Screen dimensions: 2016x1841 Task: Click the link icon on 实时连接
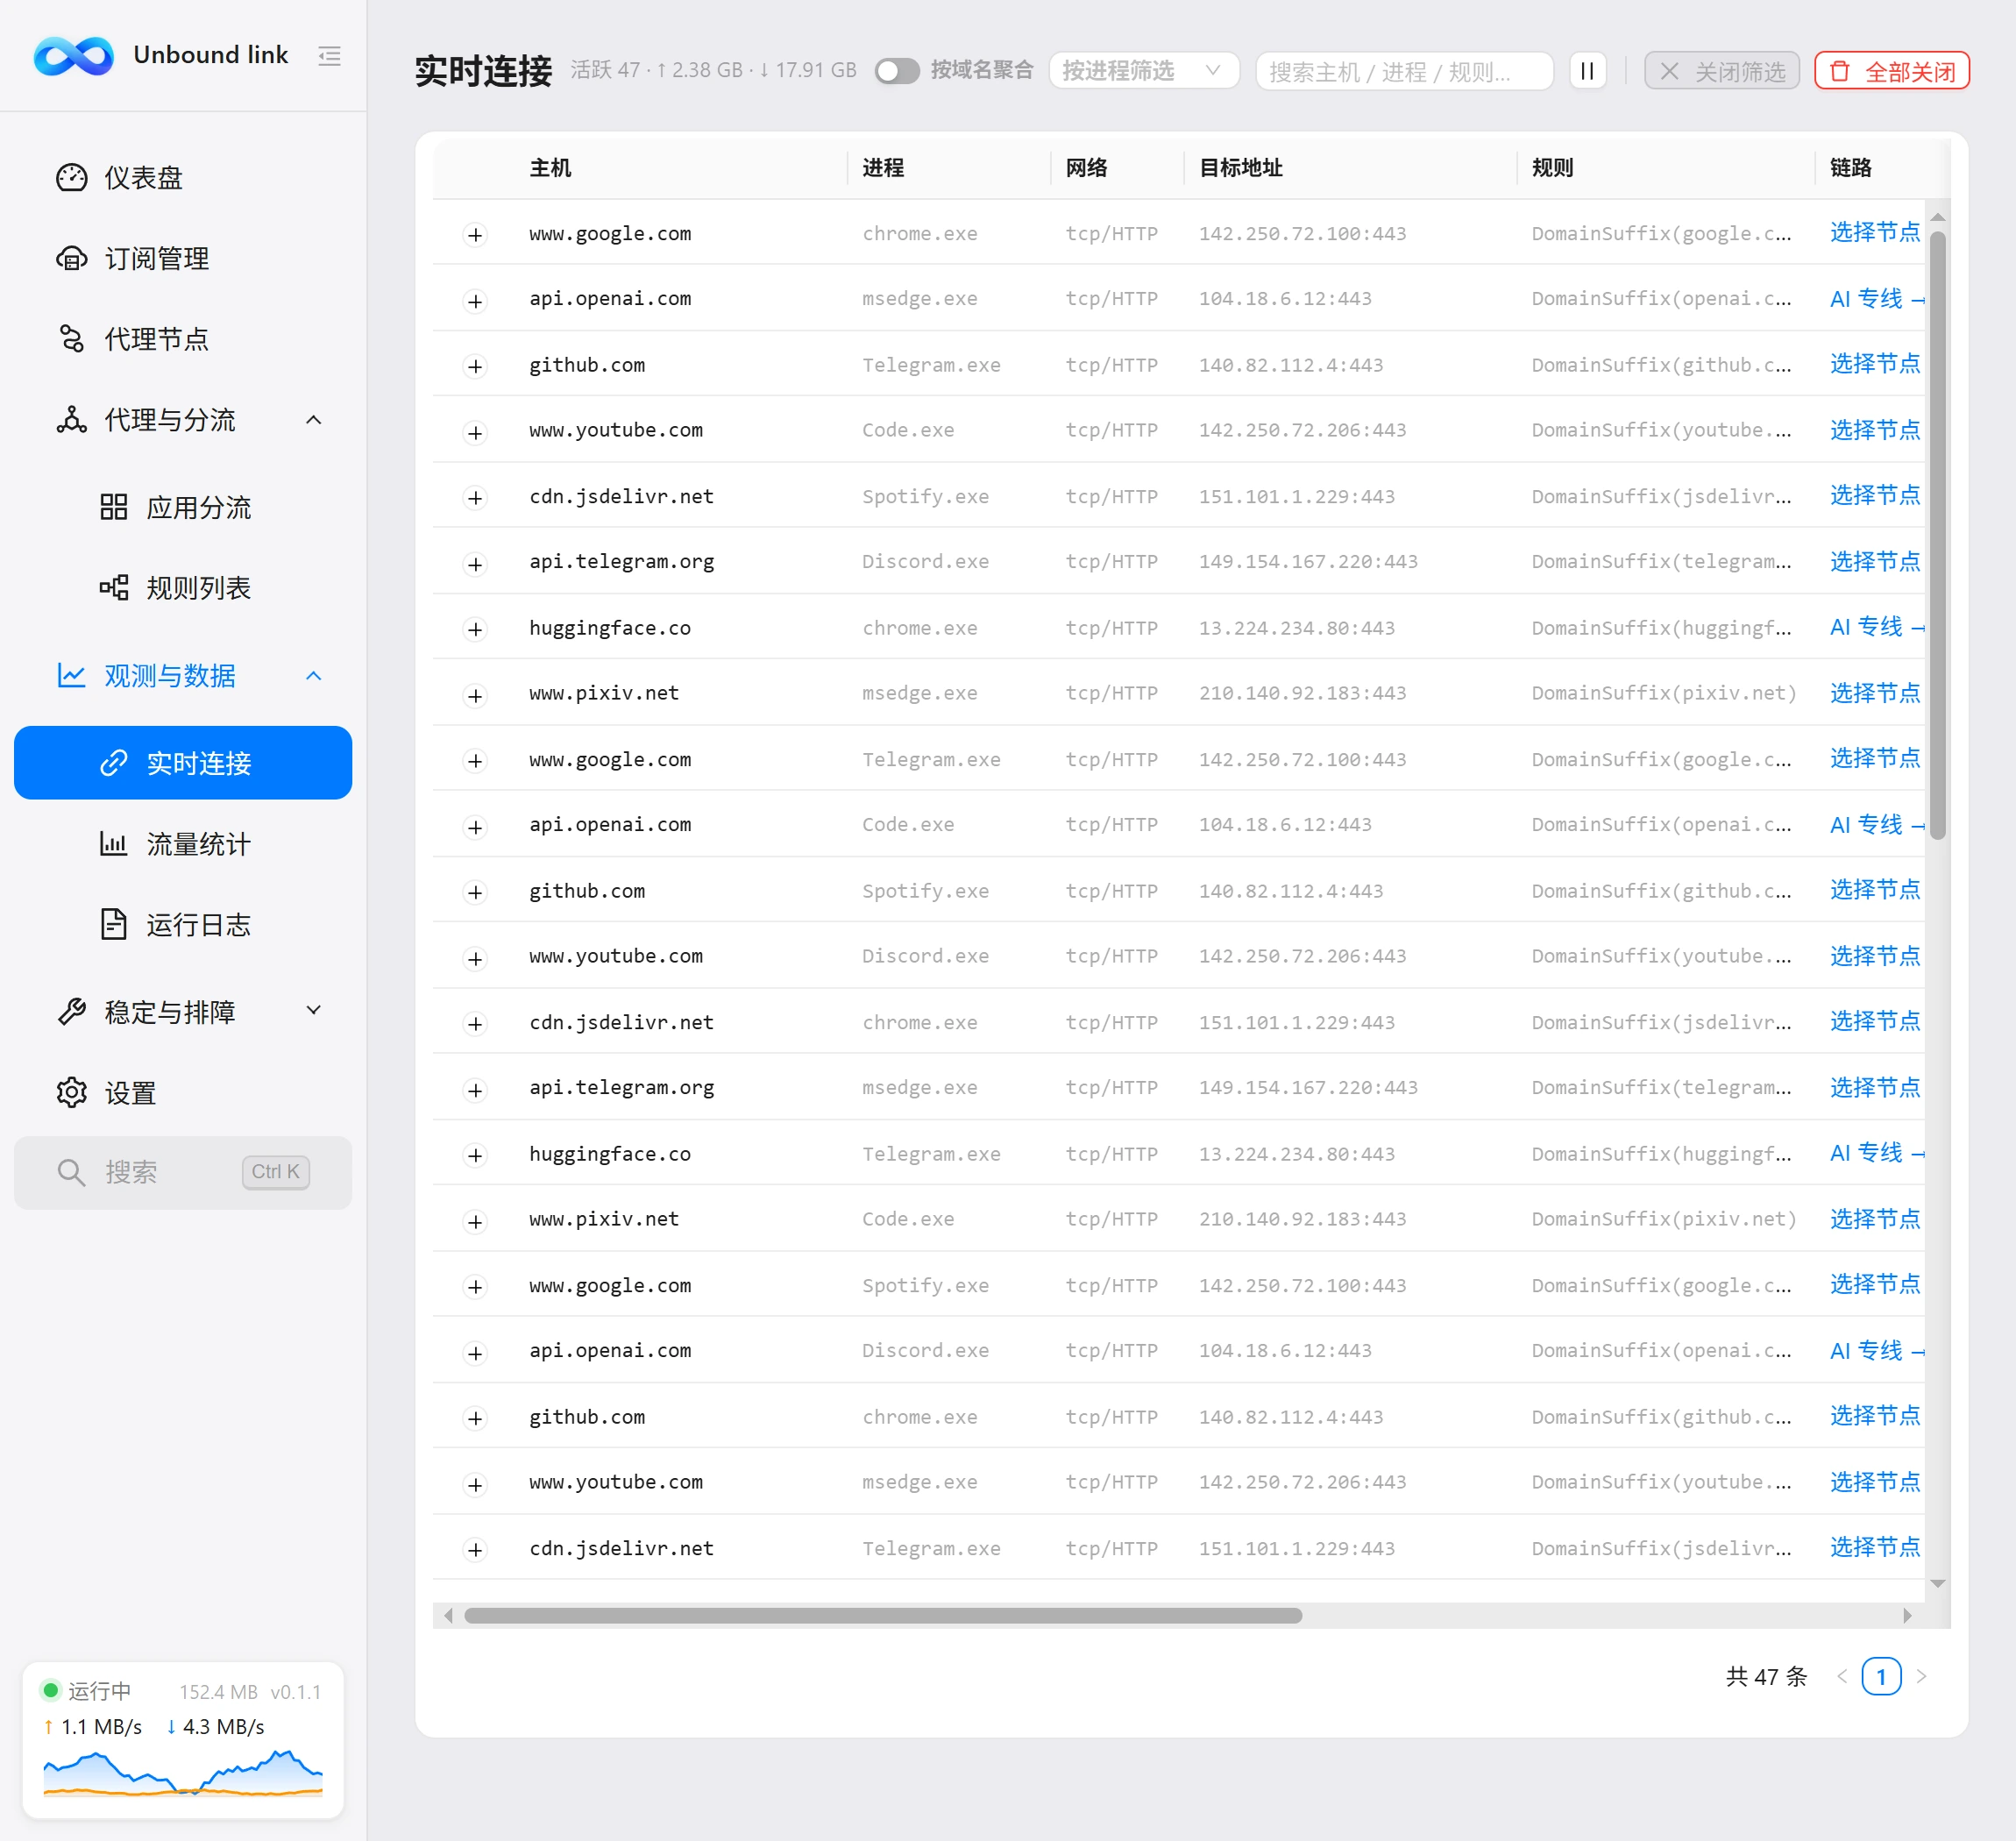click(114, 763)
